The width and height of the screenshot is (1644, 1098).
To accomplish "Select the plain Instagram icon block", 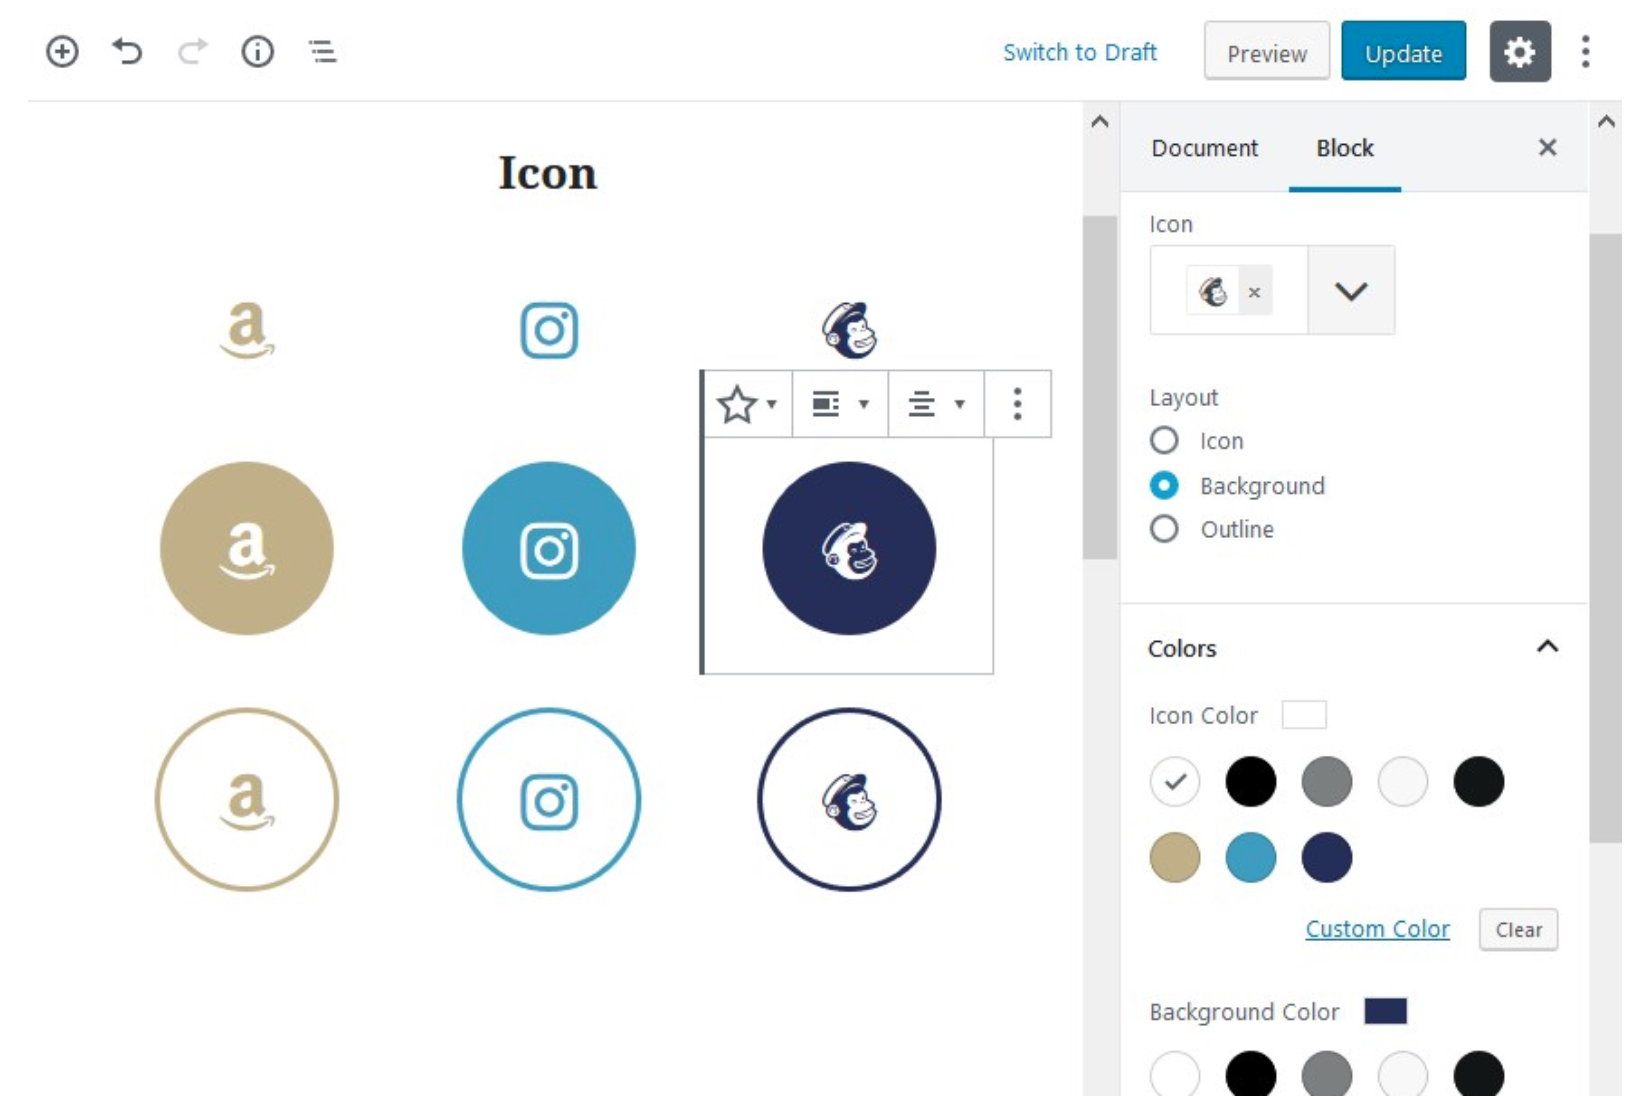I will point(549,330).
